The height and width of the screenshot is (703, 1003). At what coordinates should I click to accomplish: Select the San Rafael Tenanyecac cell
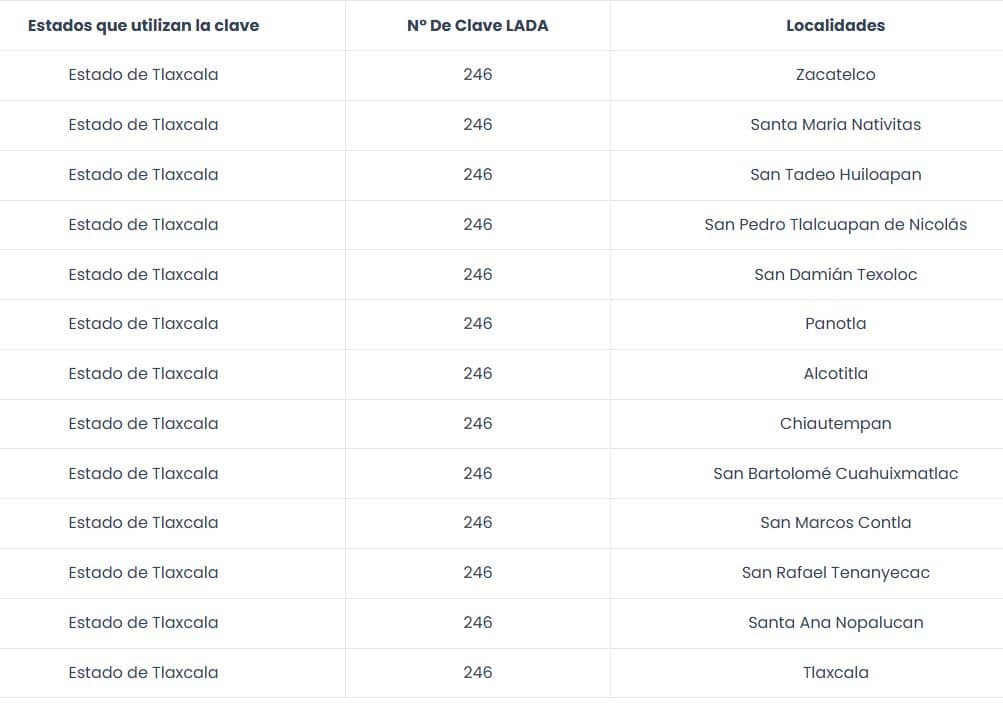835,573
